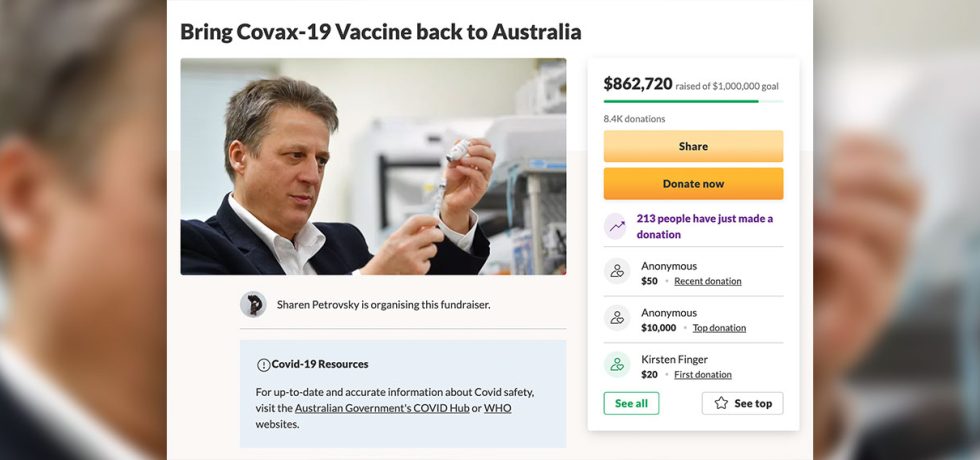The width and height of the screenshot is (980, 460).
Task: Click the purple trending donations icon
Action: click(617, 226)
